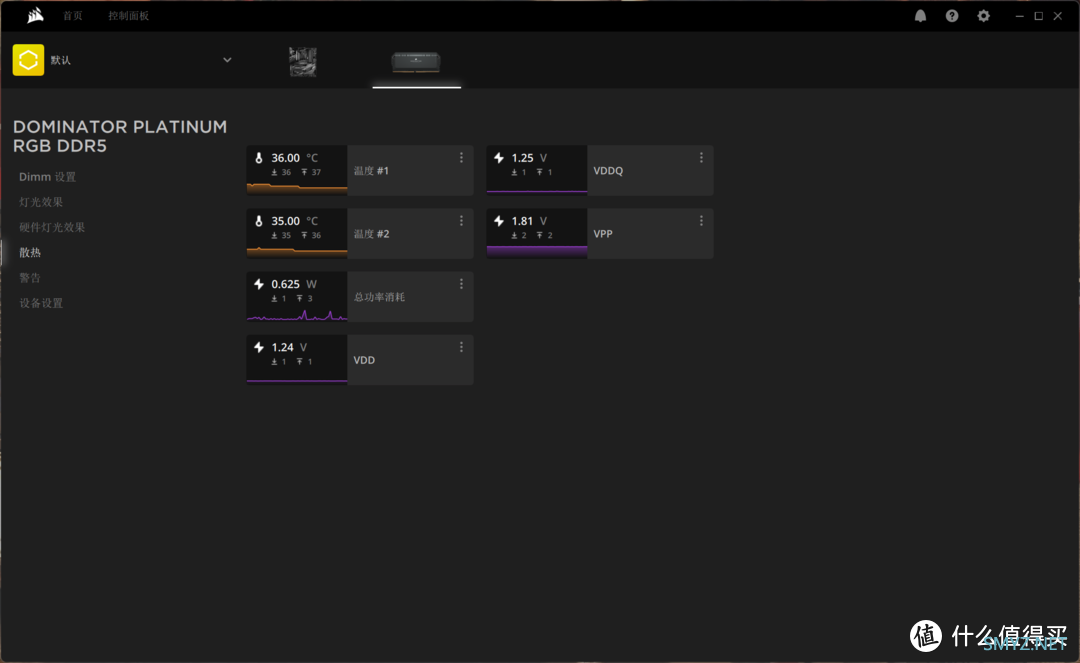Open the options menu for 温度 #2
Viewport: 1080px width, 663px height.
pyautogui.click(x=461, y=221)
